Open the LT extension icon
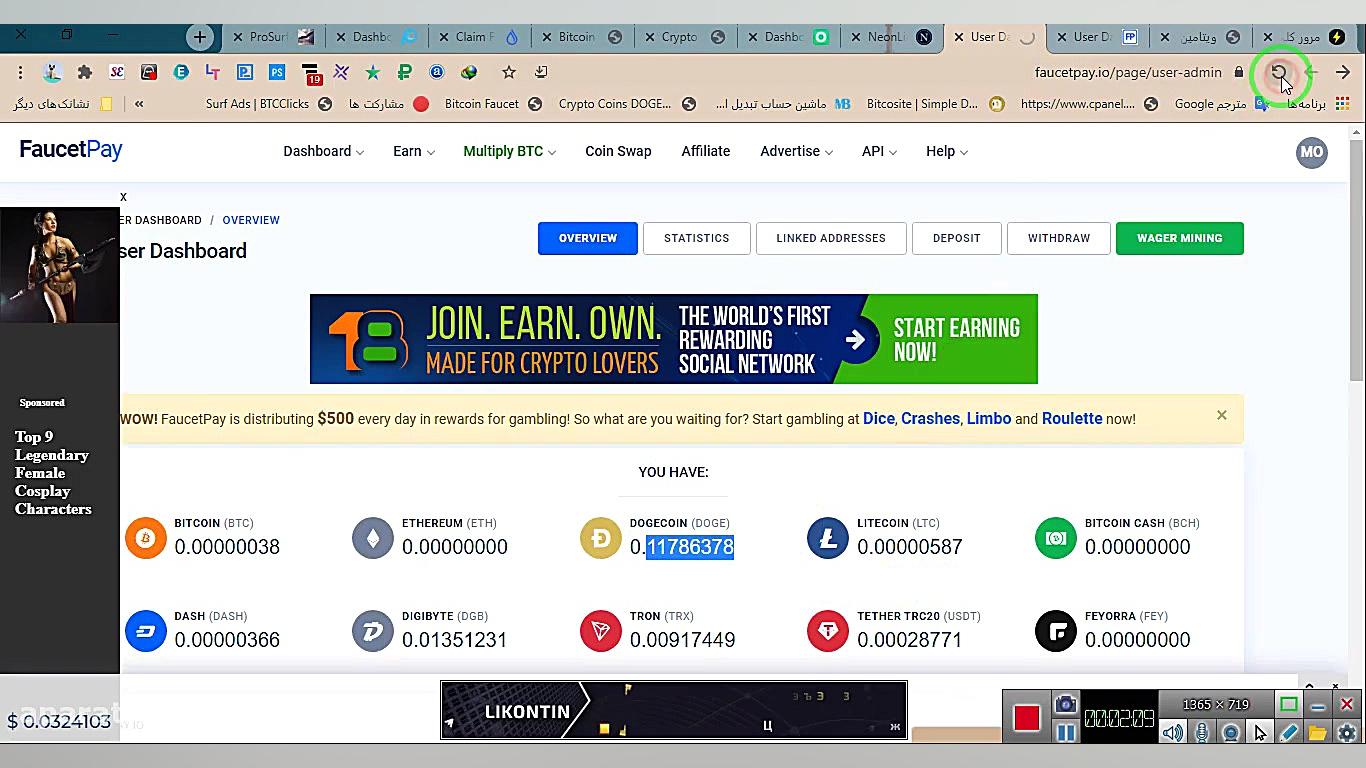This screenshot has width=1366, height=768. click(x=213, y=72)
